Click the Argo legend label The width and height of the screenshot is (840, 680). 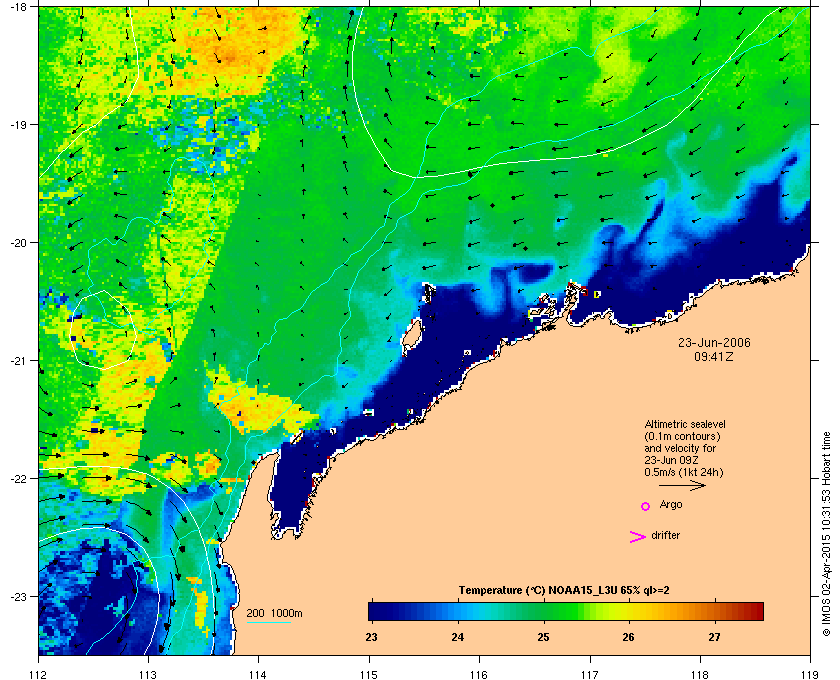click(671, 505)
